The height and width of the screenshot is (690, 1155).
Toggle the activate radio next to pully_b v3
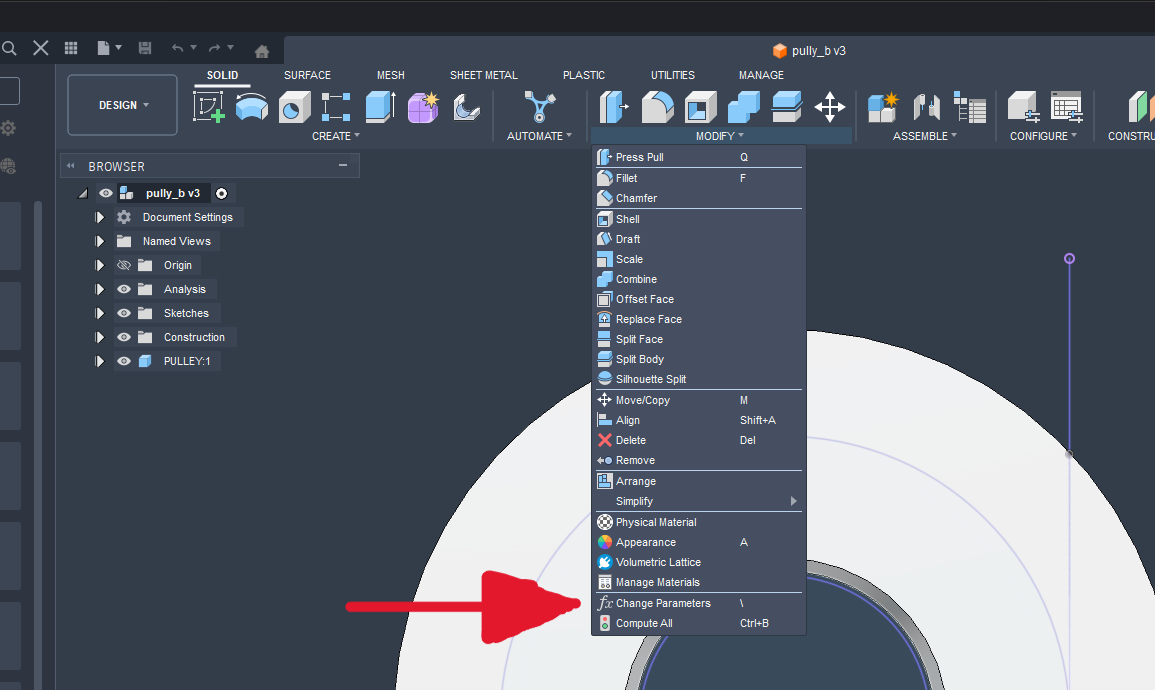click(x=222, y=194)
